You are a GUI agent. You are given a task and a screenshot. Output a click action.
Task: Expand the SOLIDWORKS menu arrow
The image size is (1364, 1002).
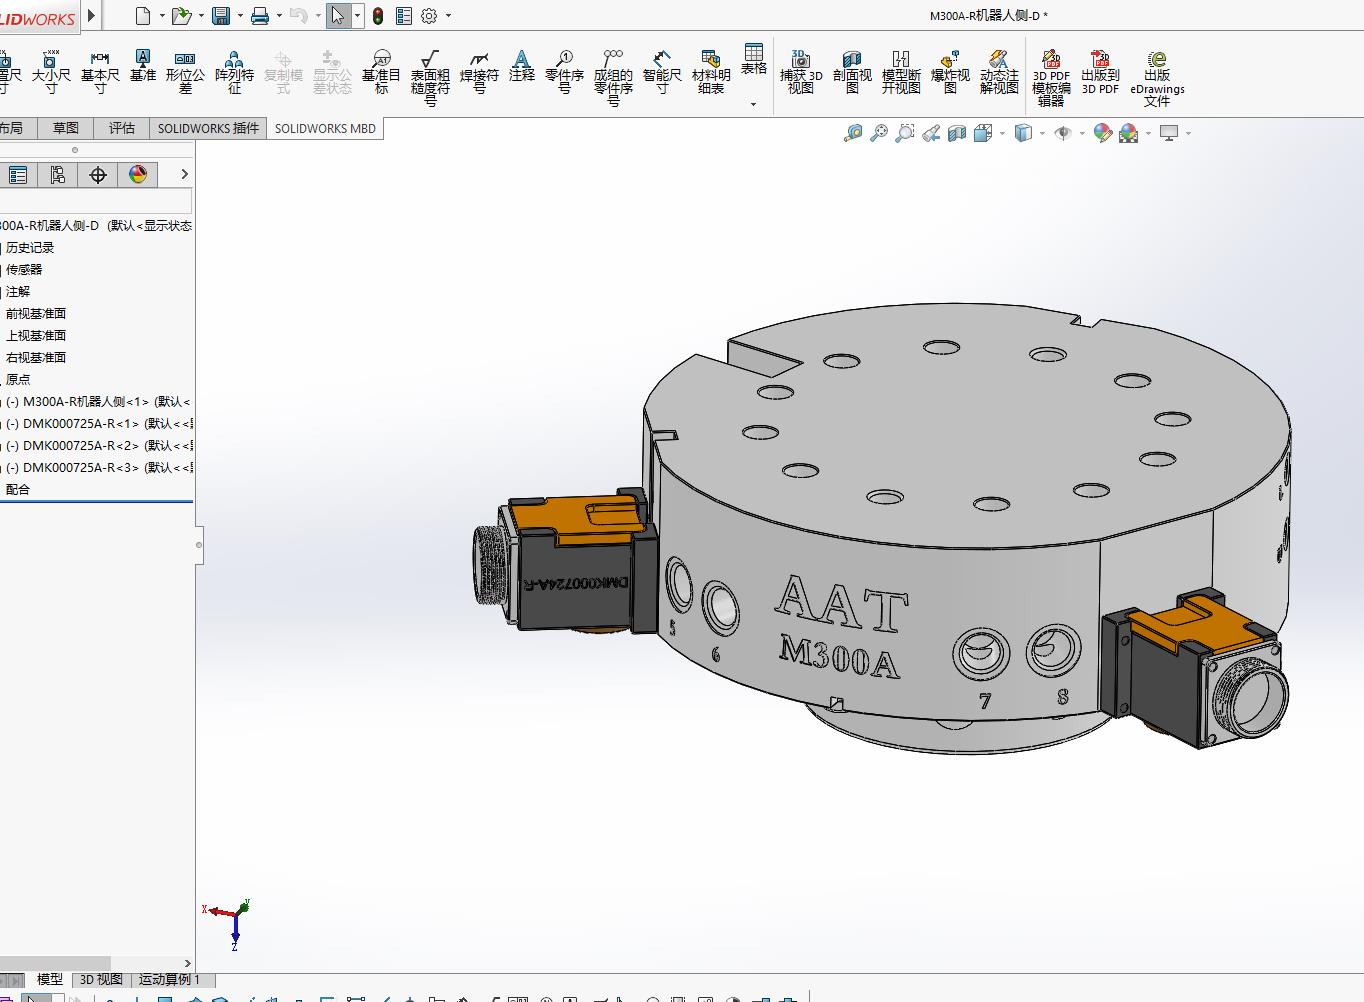[x=91, y=15]
